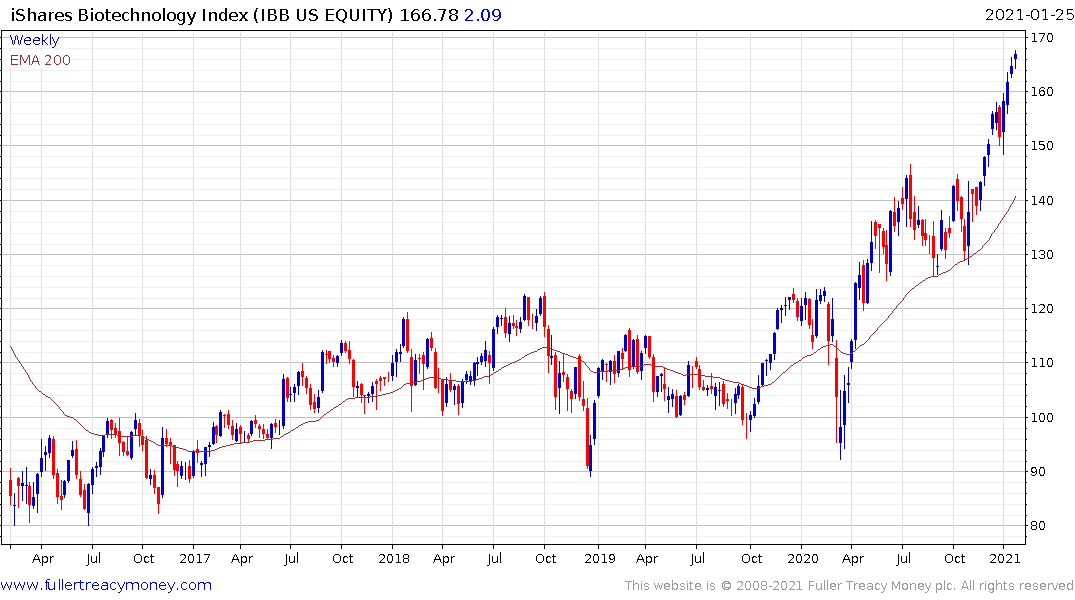Click the 2019 year label on the time axis
The width and height of the screenshot is (1075, 600).
coord(600,559)
